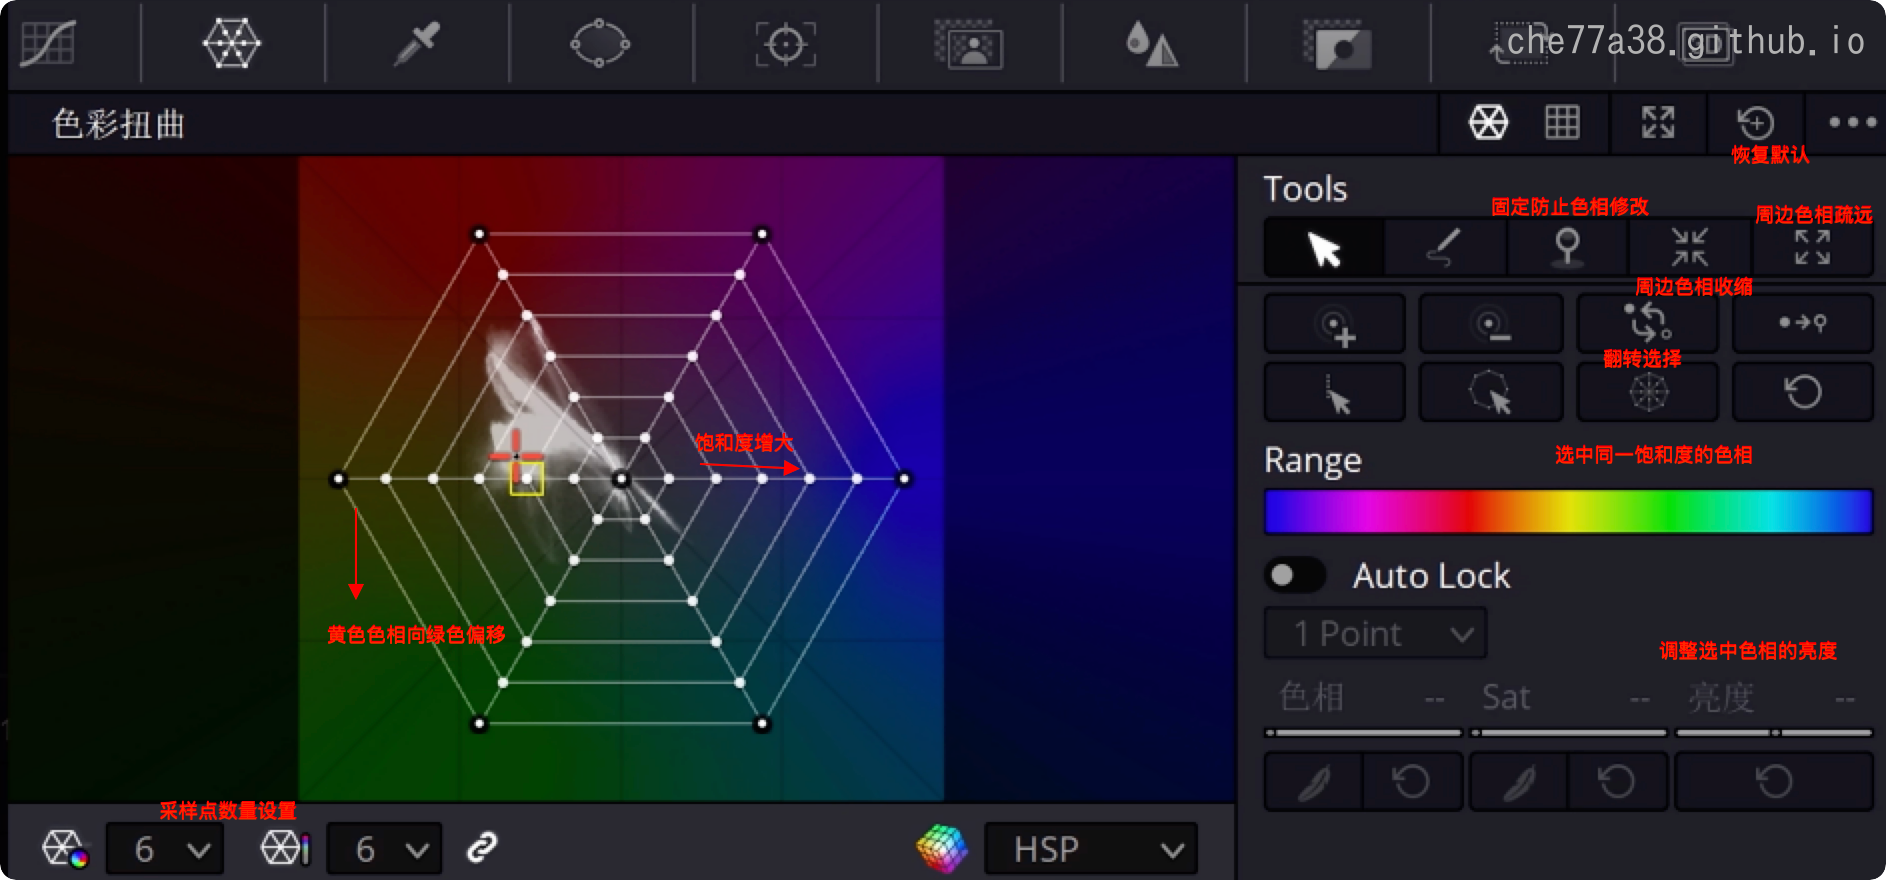This screenshot has width=1886, height=880.
Task: Click the center point of hexagon grid
Action: pyautogui.click(x=621, y=479)
